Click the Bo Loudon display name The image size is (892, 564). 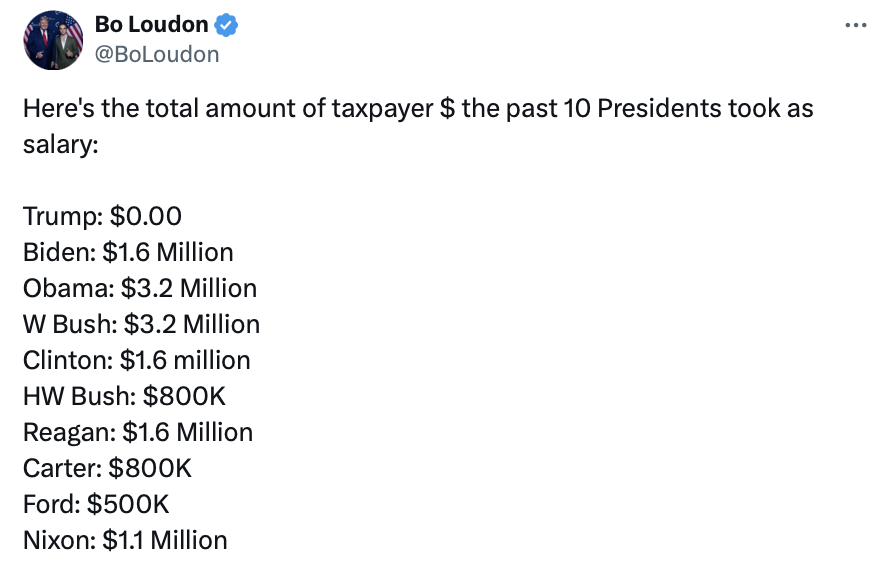click(x=151, y=25)
